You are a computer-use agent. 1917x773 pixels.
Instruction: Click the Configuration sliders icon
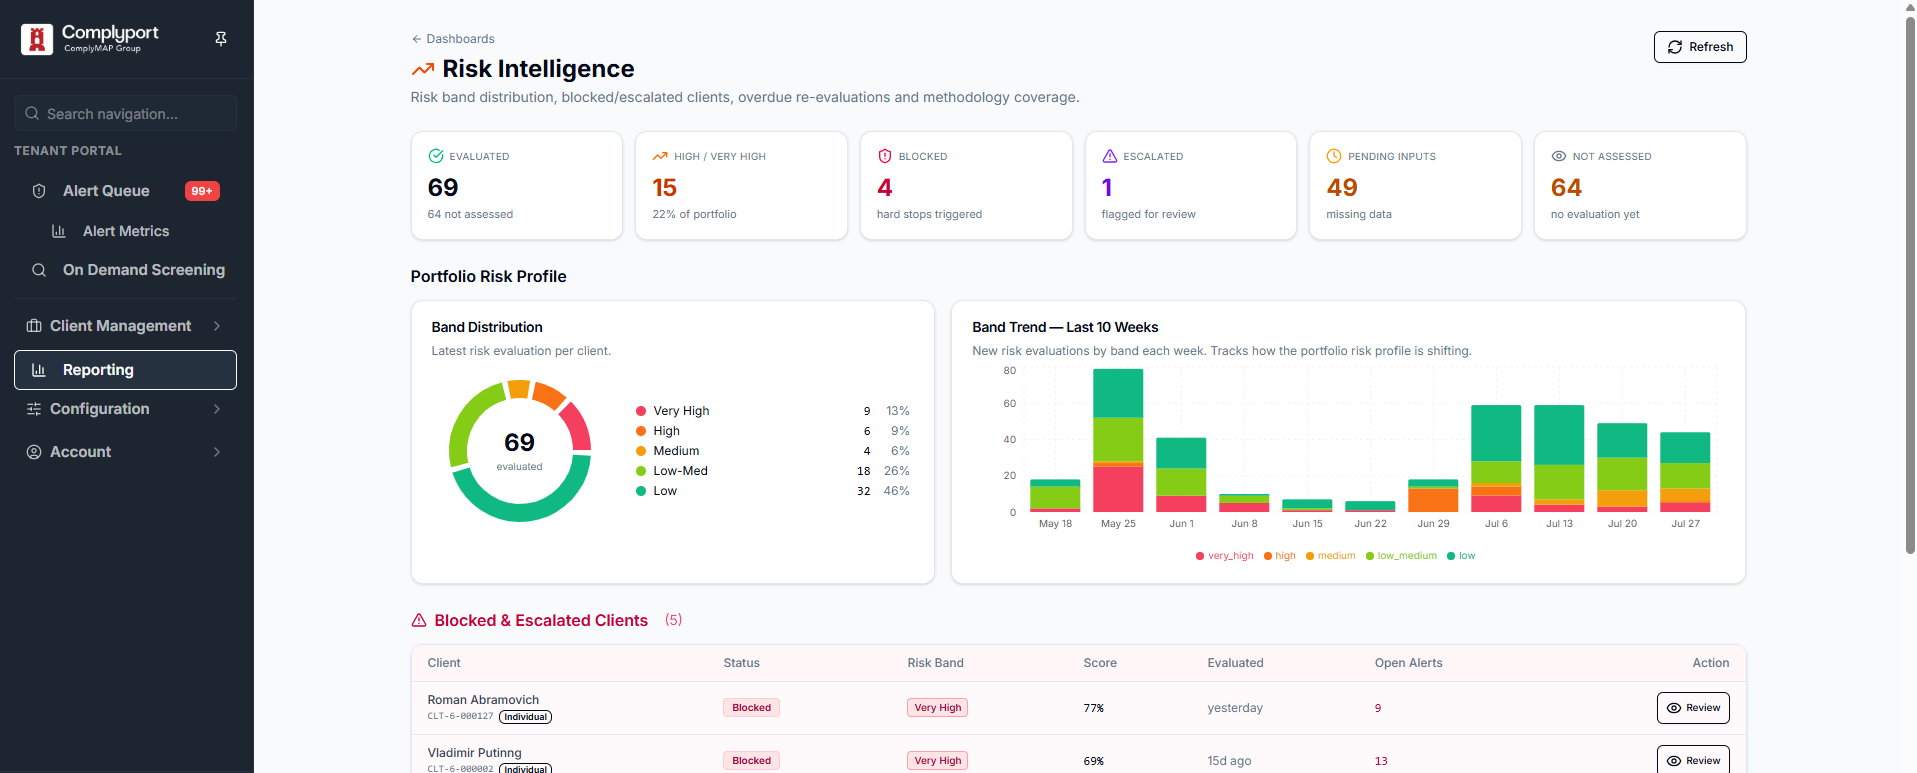(x=34, y=409)
